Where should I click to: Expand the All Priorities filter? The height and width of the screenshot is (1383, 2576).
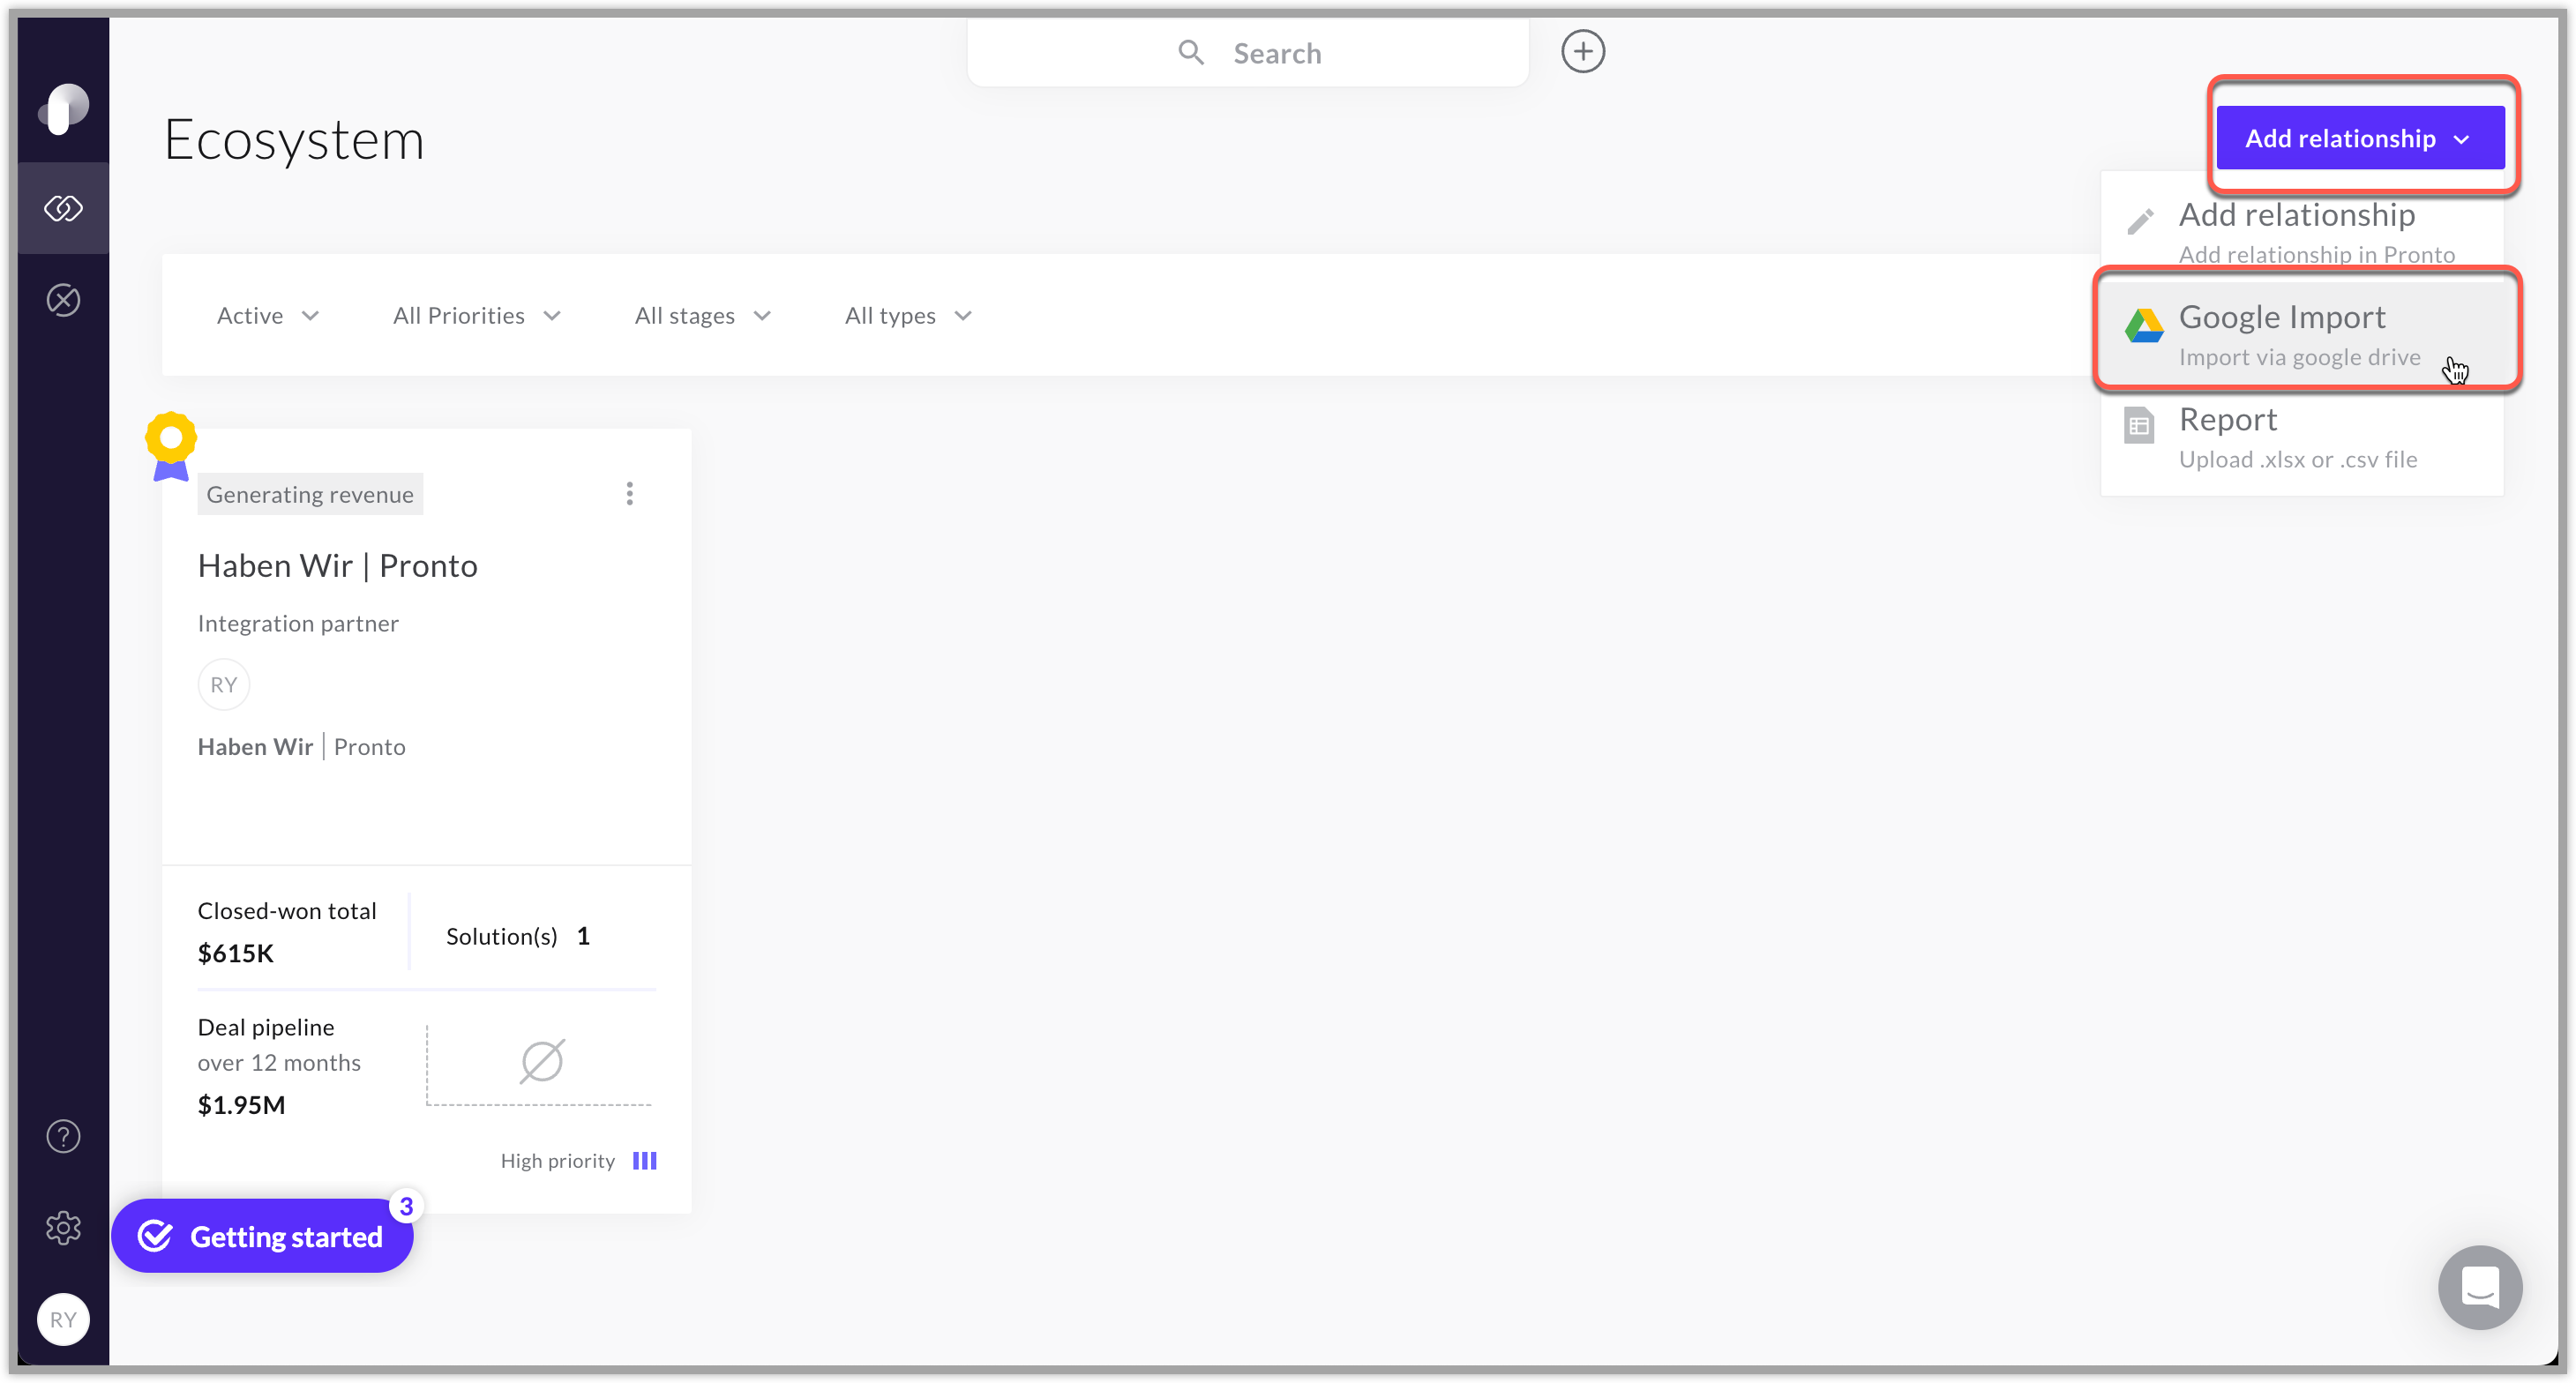coord(476,316)
